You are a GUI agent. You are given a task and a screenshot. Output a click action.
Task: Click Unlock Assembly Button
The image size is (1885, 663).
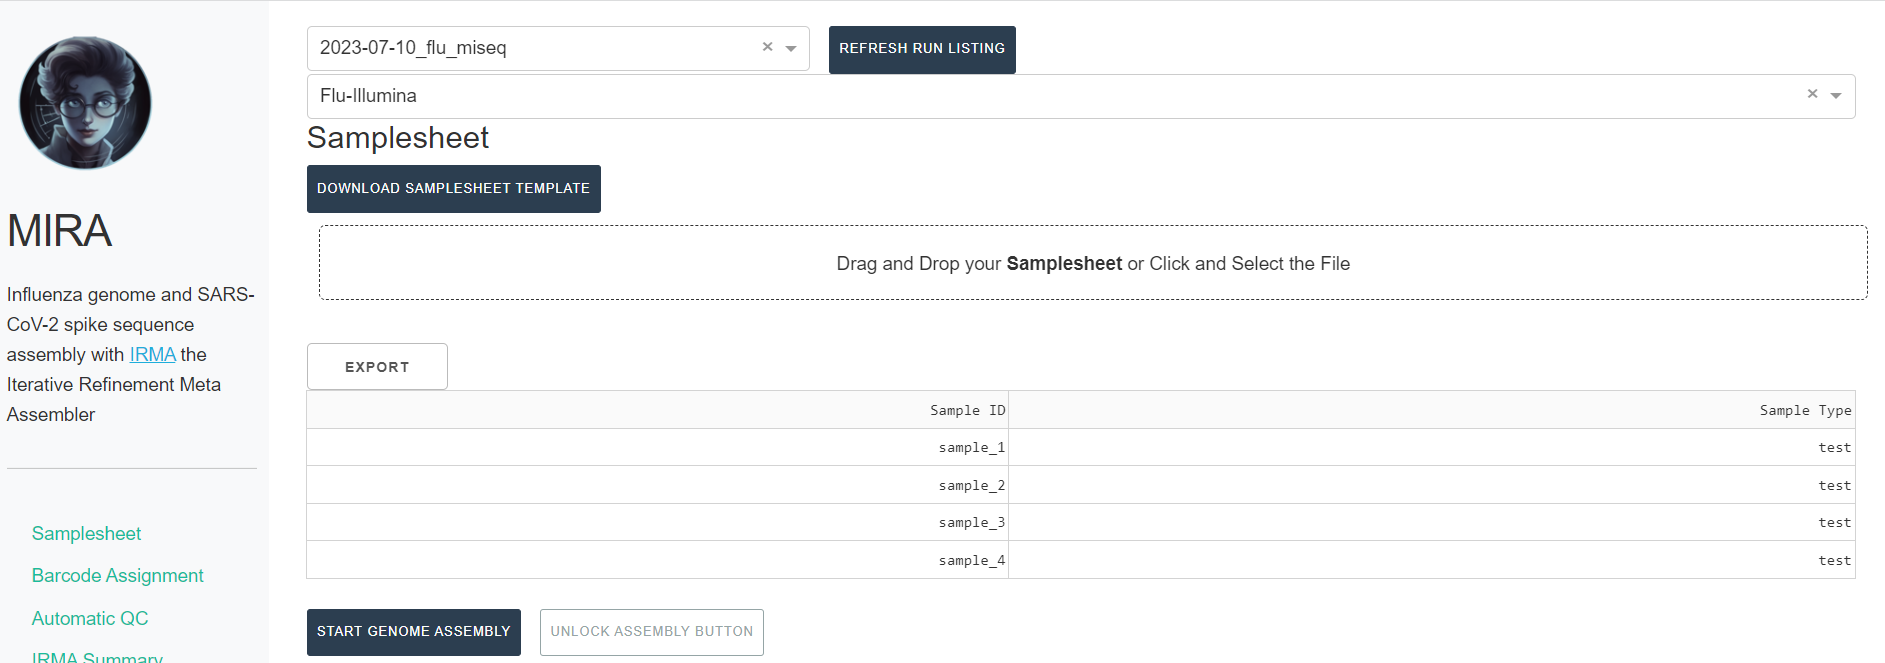651,632
